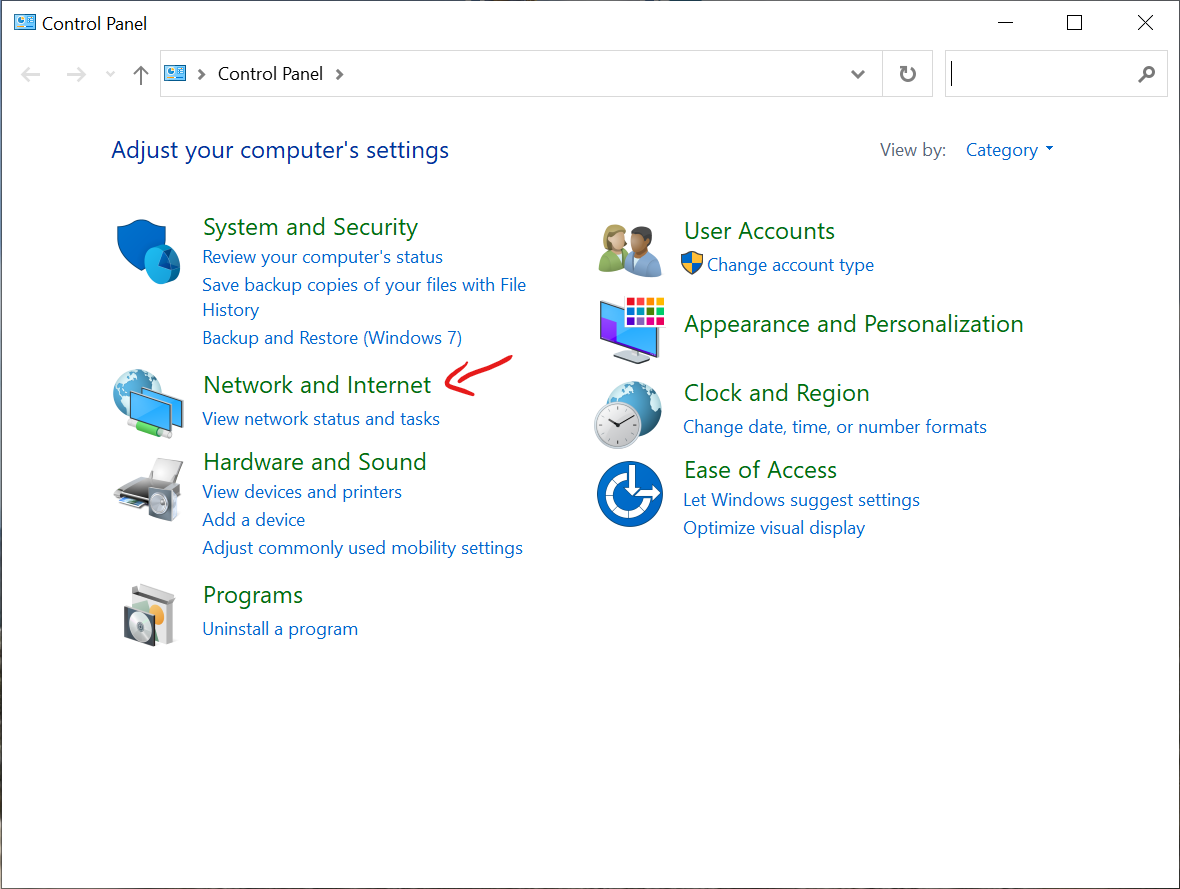Click the Hardware and Sound printer icon
The height and width of the screenshot is (889, 1180).
[148, 489]
